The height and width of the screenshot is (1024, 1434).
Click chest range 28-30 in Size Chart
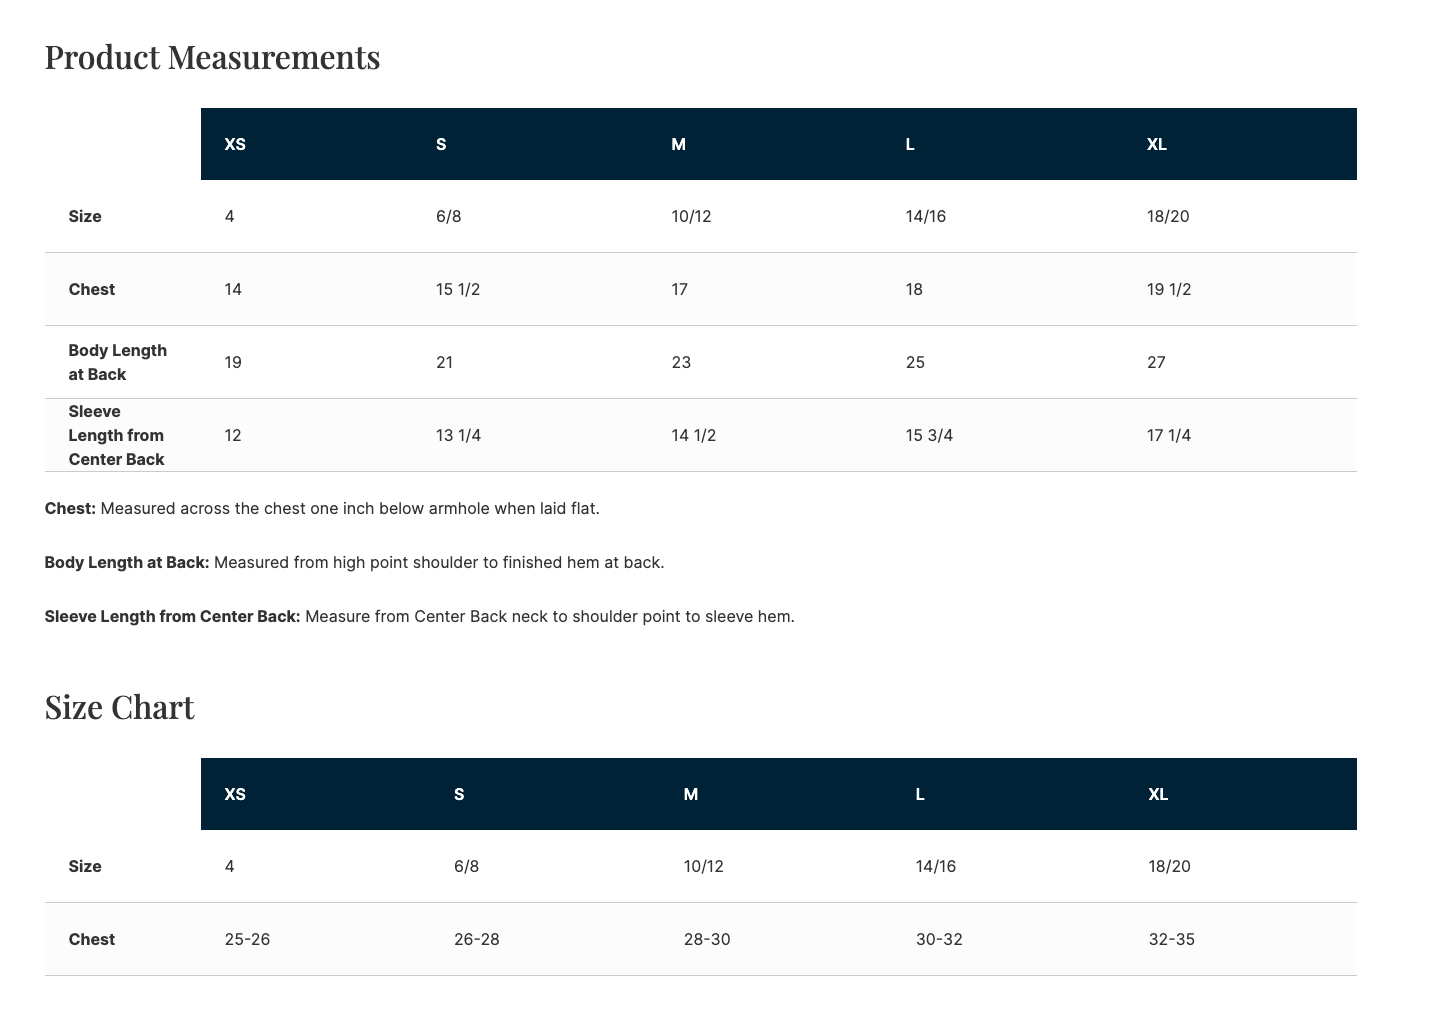pyautogui.click(x=707, y=939)
